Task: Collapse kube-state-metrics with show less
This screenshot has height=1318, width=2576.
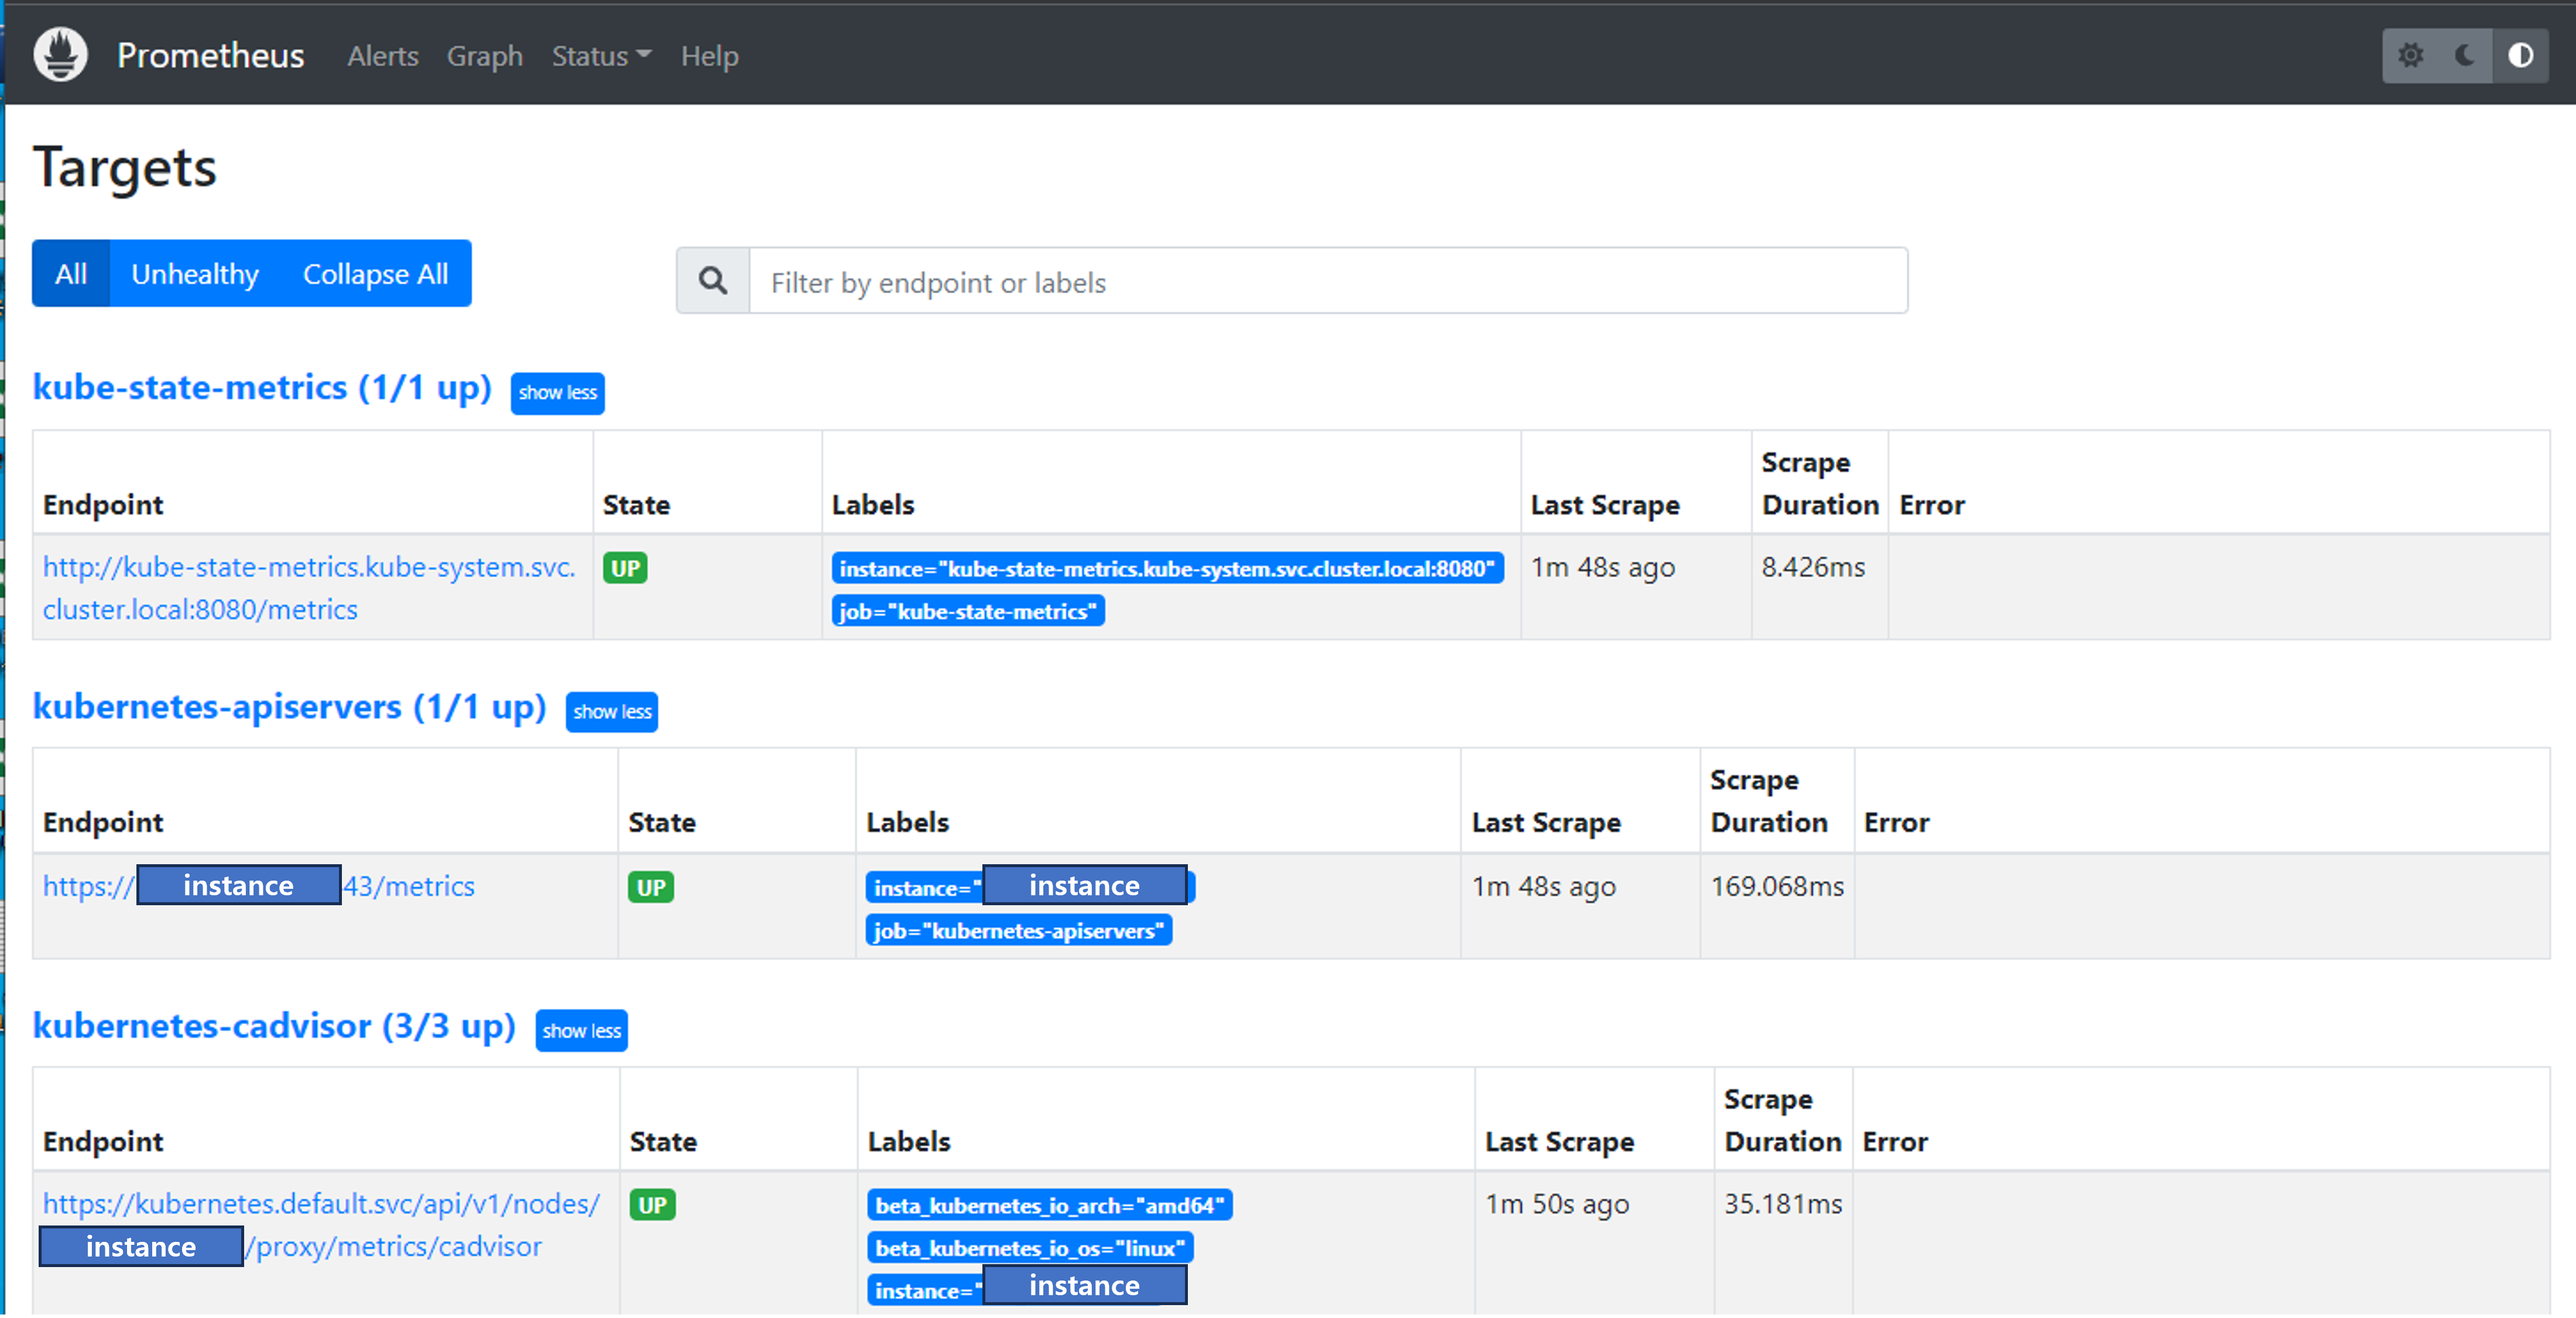Action: (x=557, y=393)
